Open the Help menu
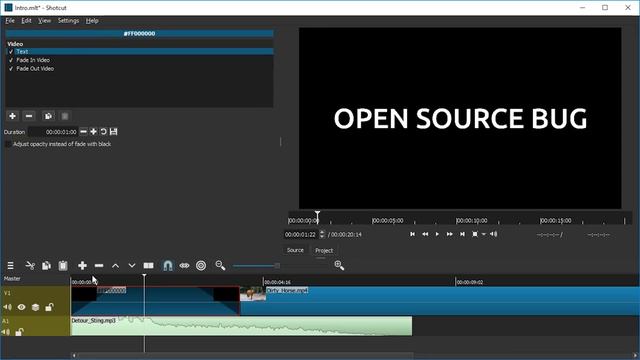640x360 pixels. [92, 21]
